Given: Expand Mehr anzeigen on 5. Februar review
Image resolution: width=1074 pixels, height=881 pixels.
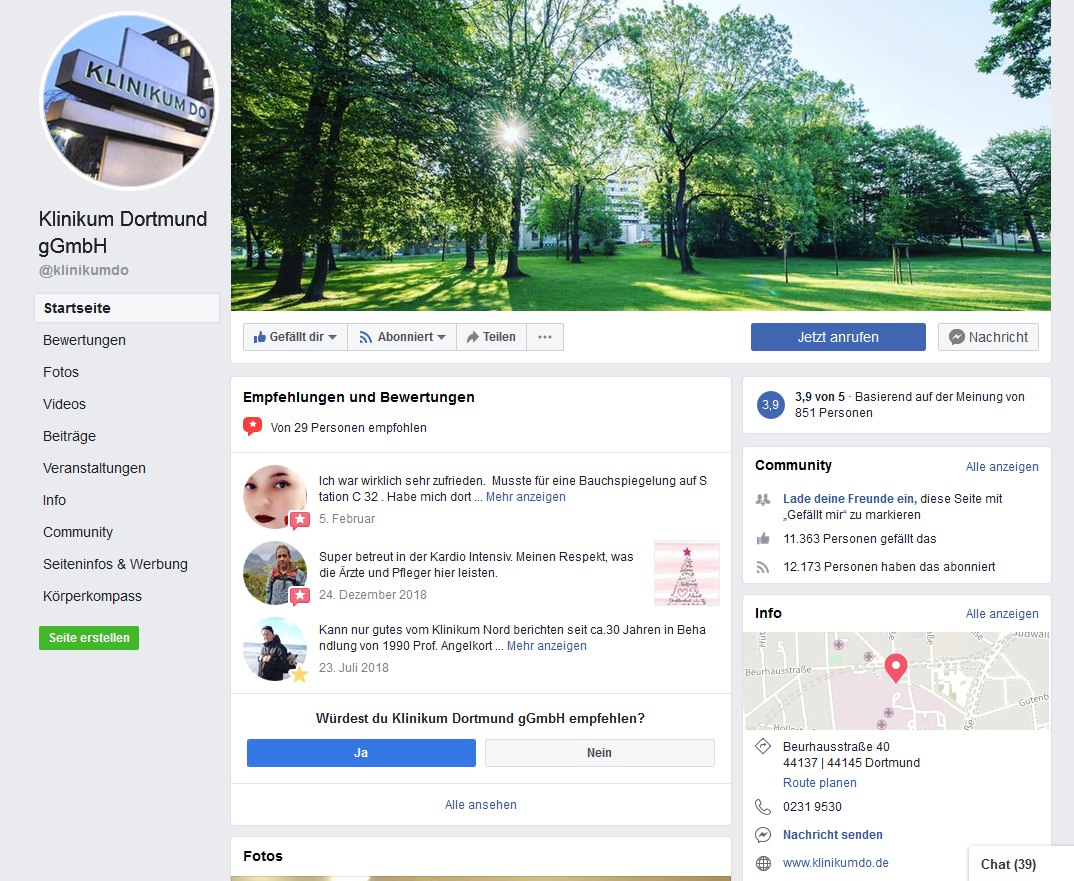Looking at the screenshot, I should pyautogui.click(x=526, y=497).
